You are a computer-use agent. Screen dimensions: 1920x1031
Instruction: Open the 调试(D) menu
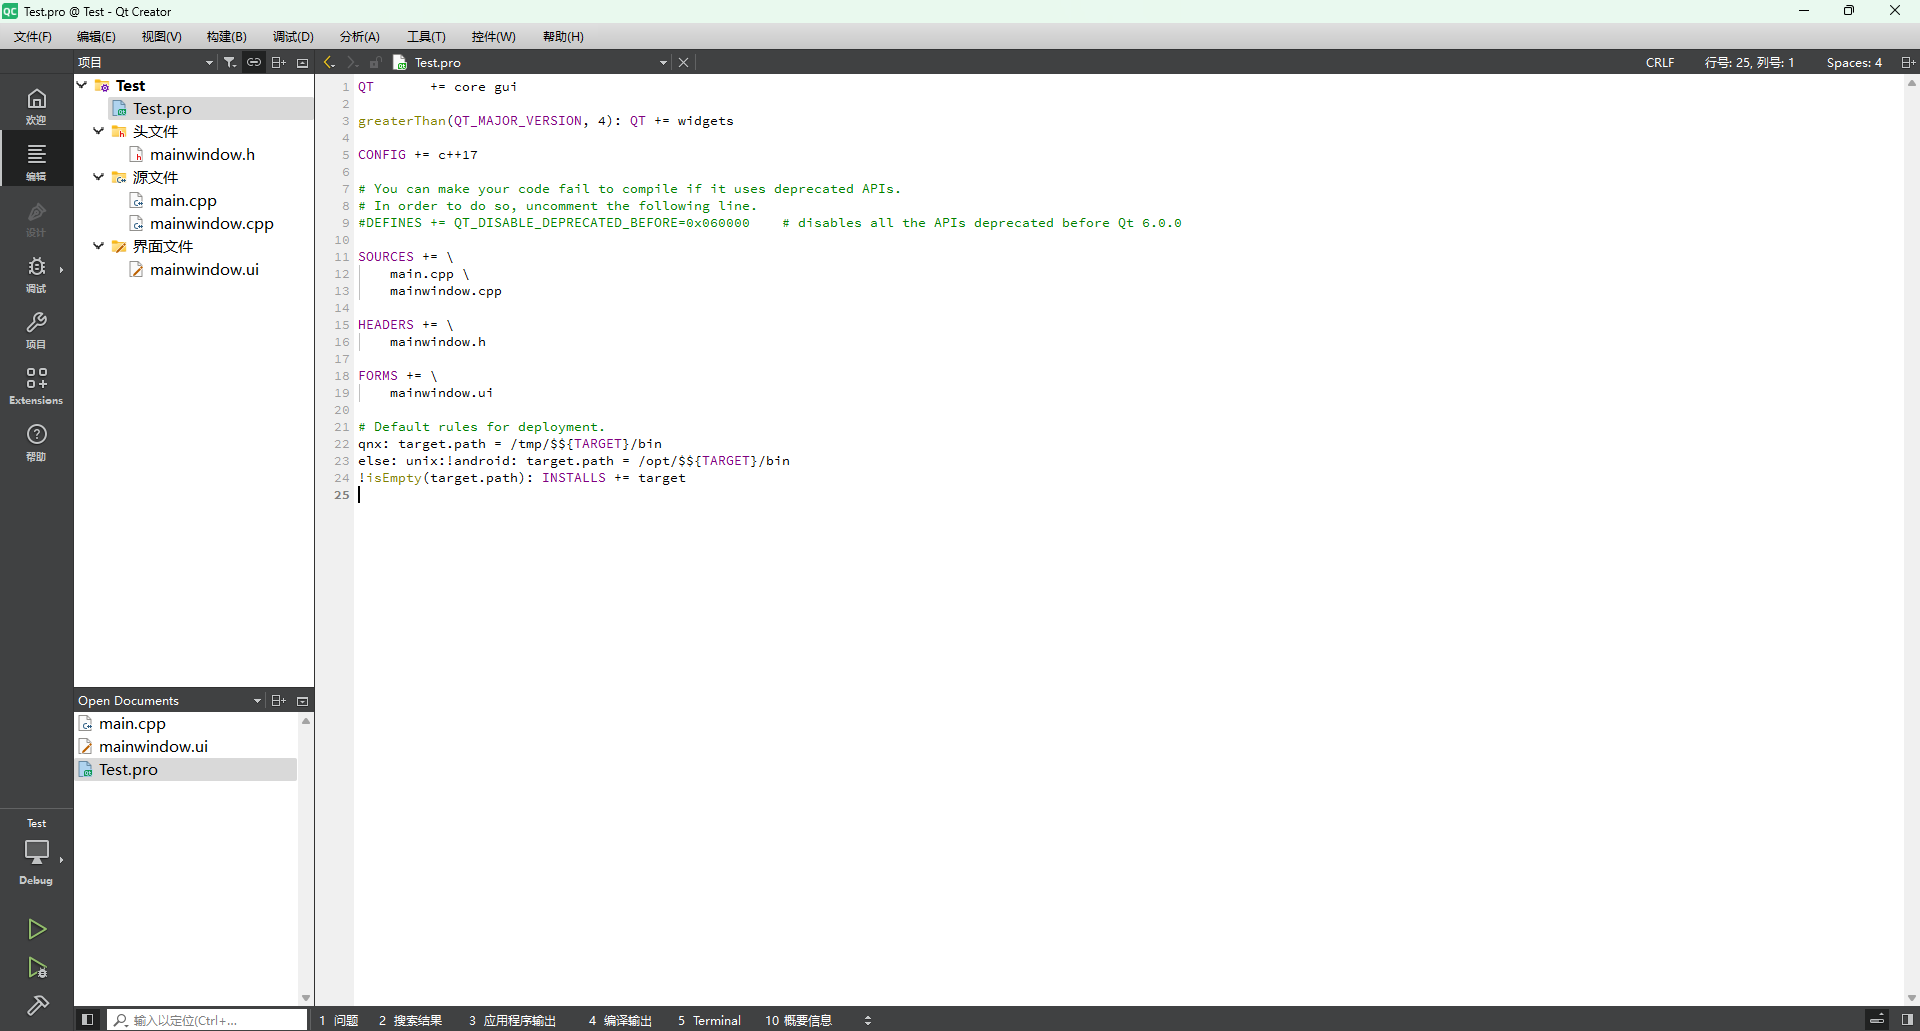click(293, 36)
